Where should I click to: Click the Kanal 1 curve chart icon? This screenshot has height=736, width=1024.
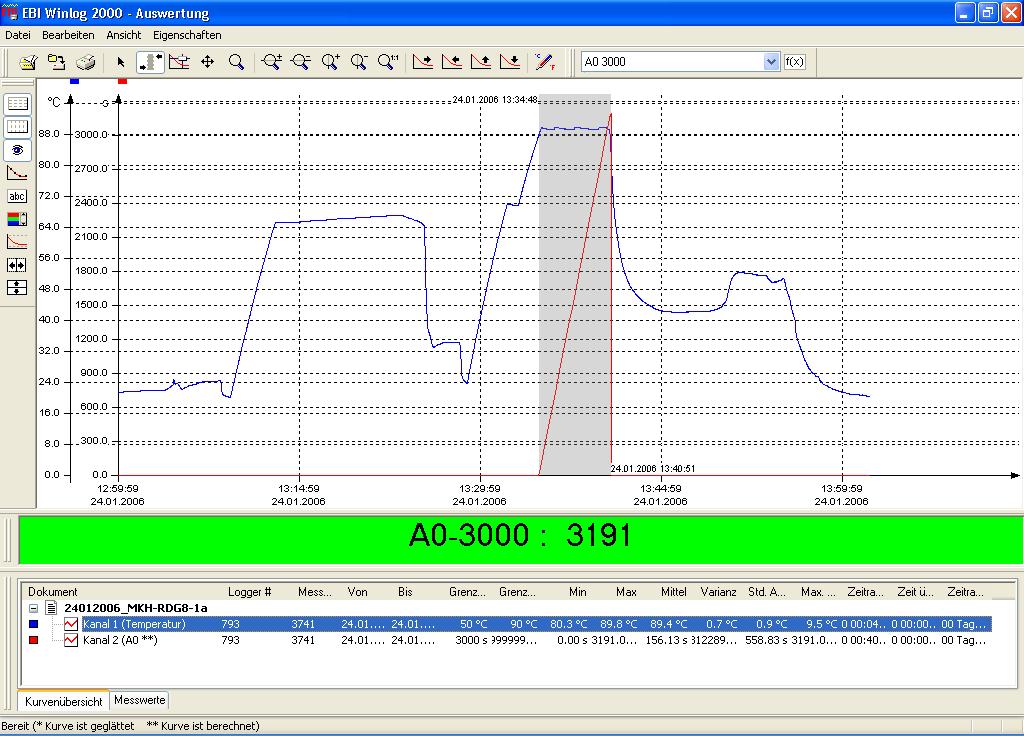coord(71,624)
